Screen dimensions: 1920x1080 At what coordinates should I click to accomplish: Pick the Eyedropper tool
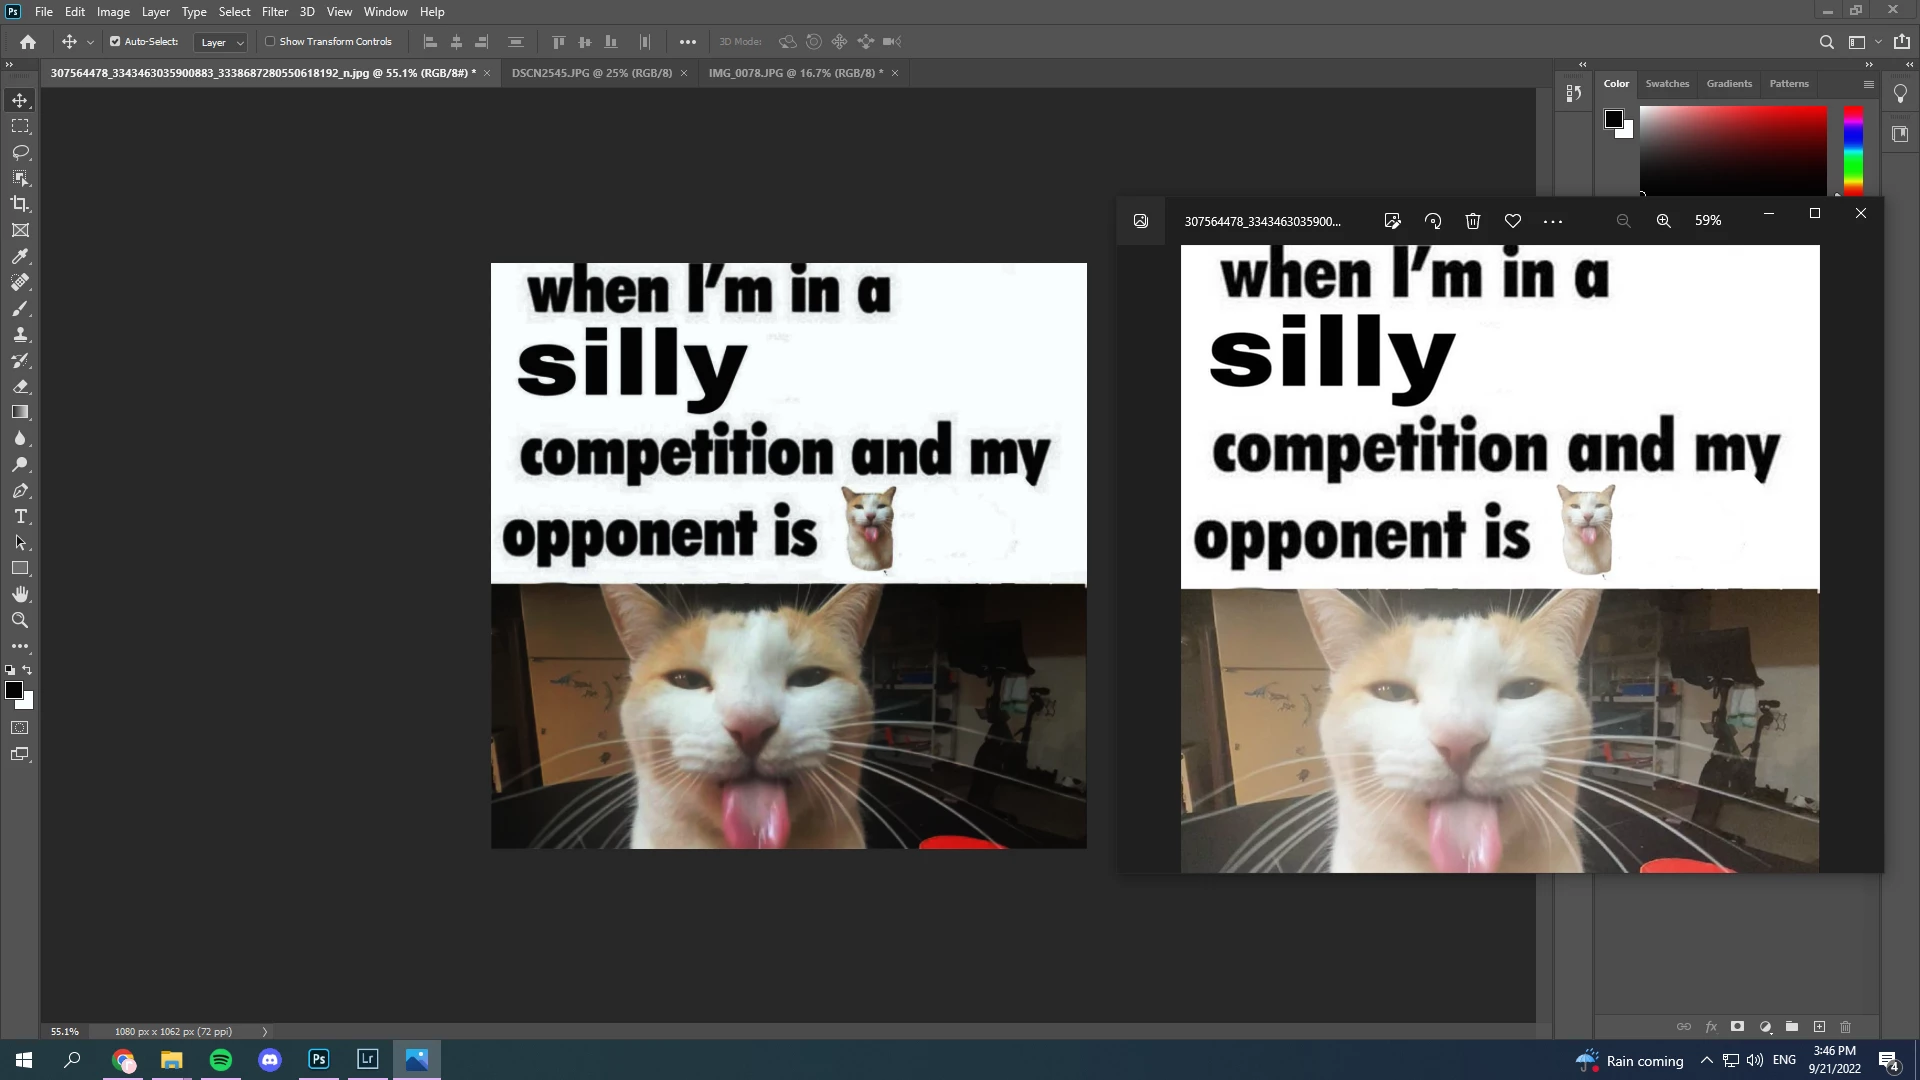(x=20, y=256)
